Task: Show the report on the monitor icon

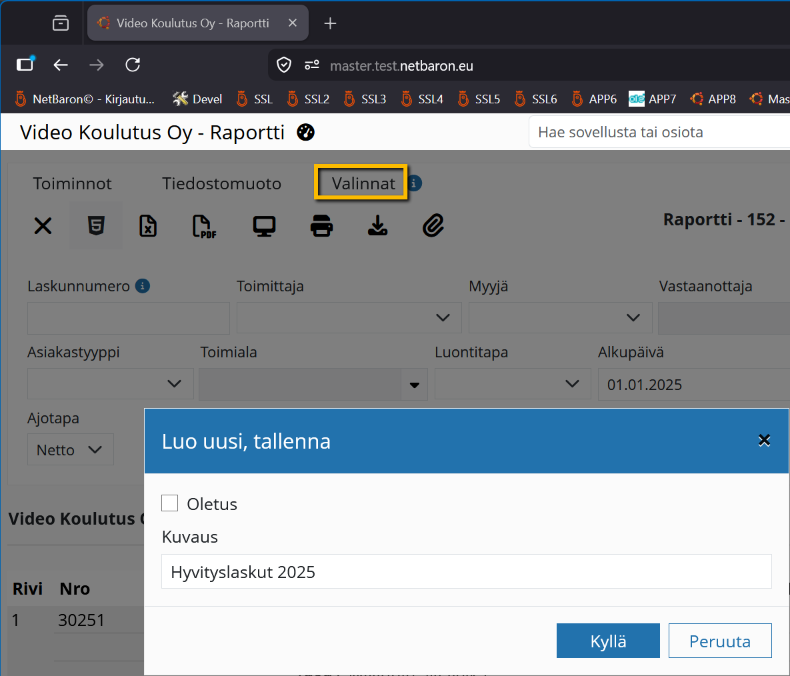Action: pos(264,226)
